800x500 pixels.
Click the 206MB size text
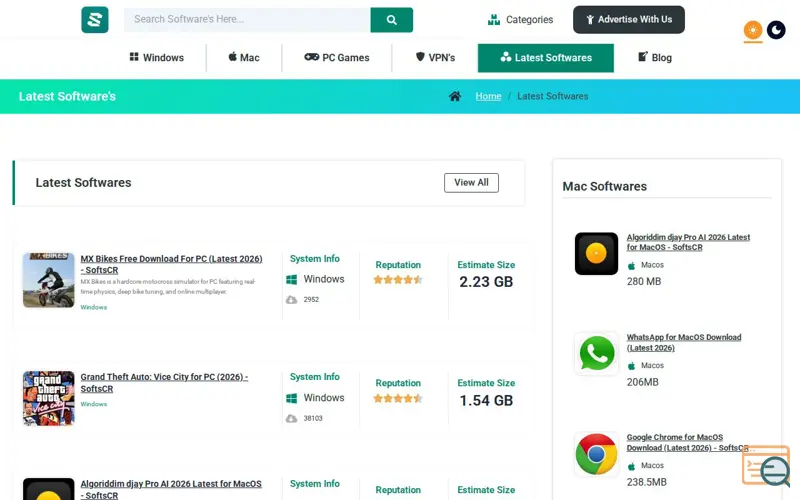click(x=643, y=382)
